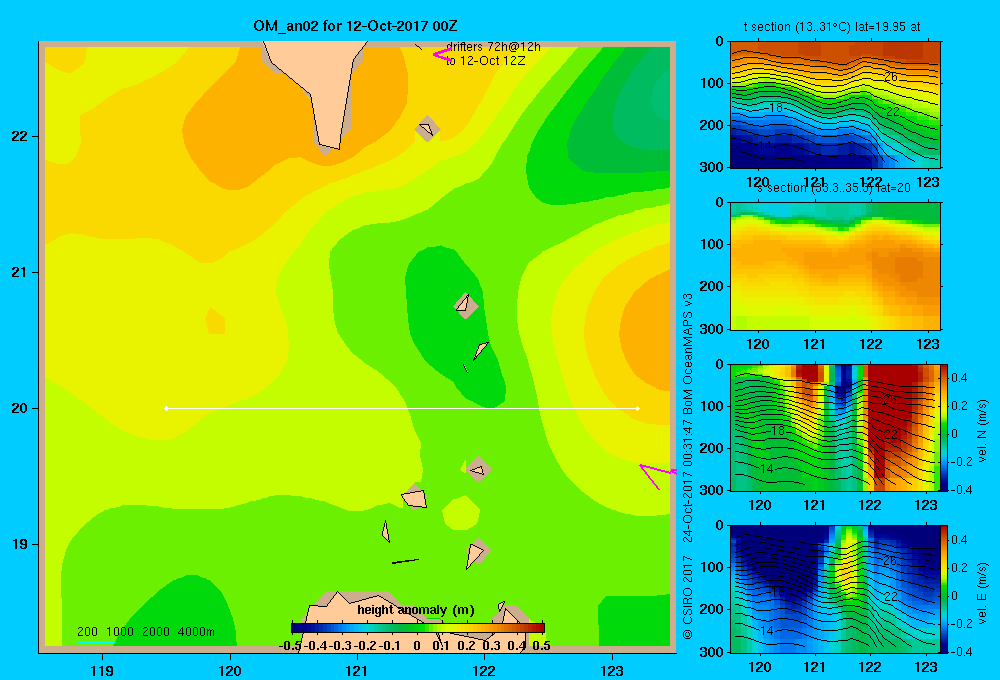Open the northward velocity section plot
The width and height of the screenshot is (1000, 680).
click(835, 427)
